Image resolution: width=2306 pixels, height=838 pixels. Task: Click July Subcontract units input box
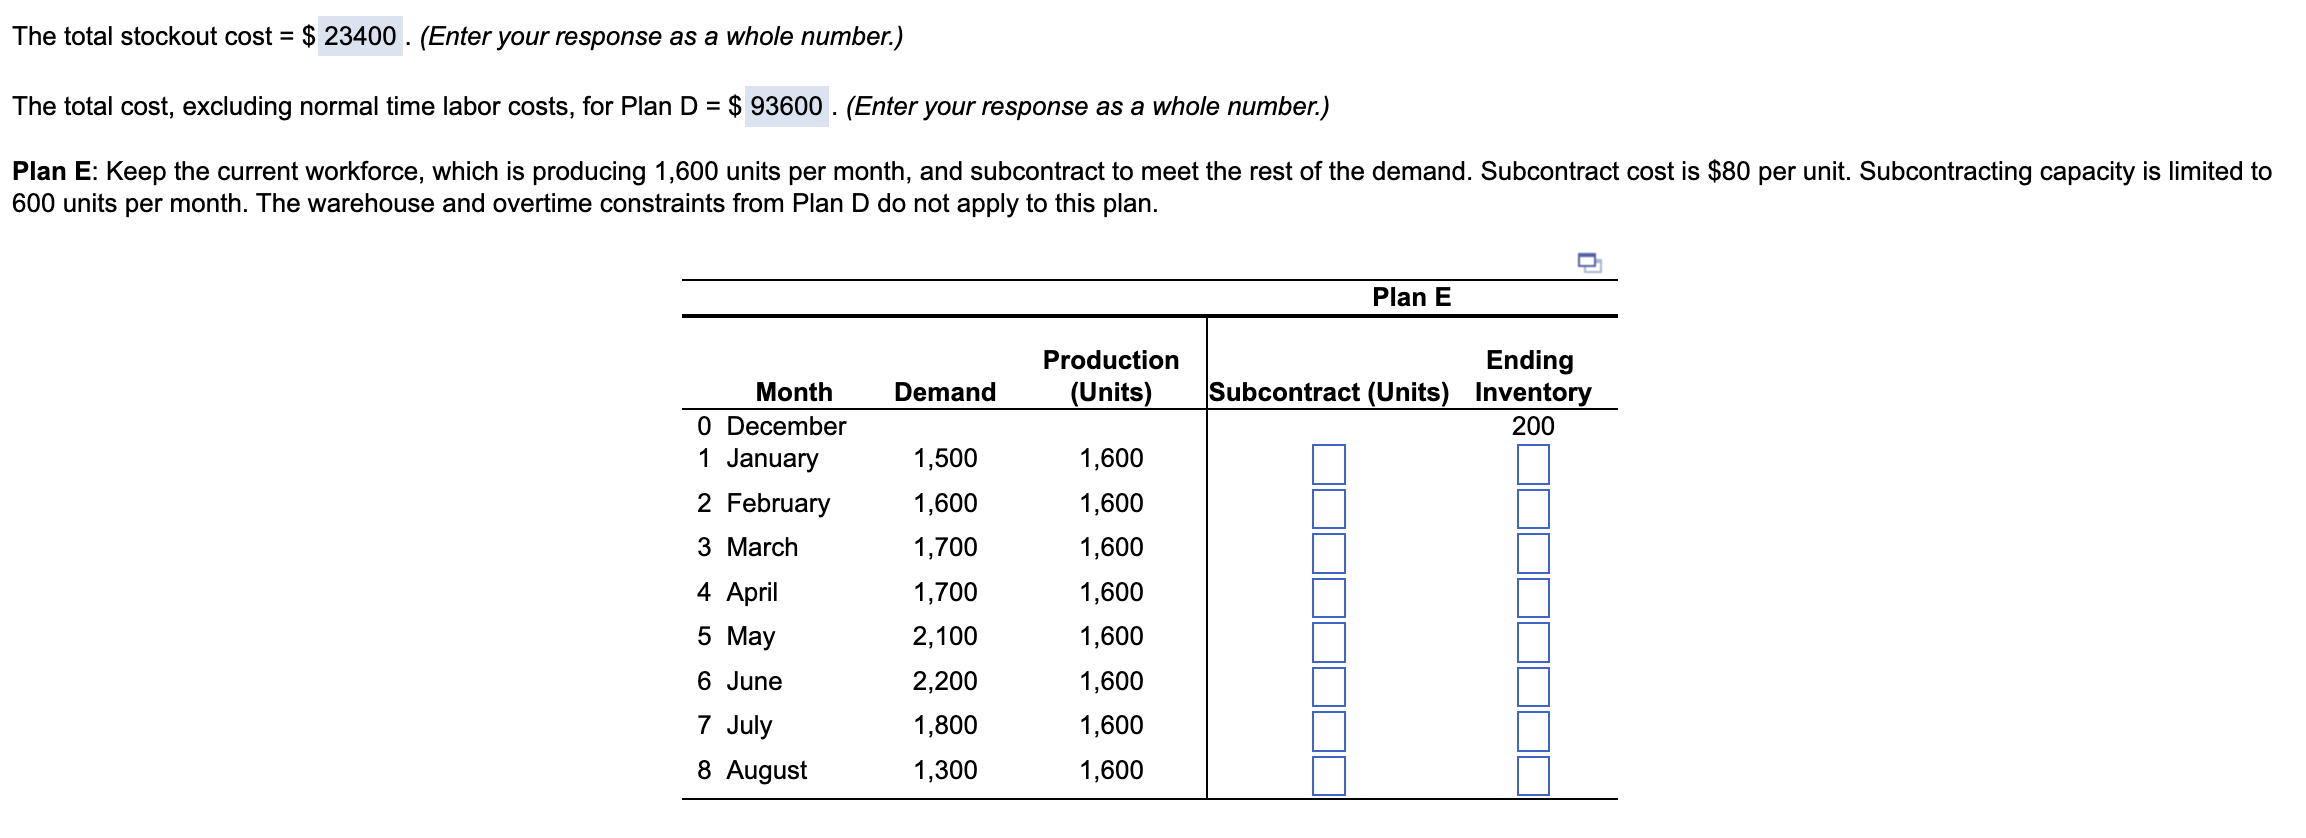[x=1328, y=731]
